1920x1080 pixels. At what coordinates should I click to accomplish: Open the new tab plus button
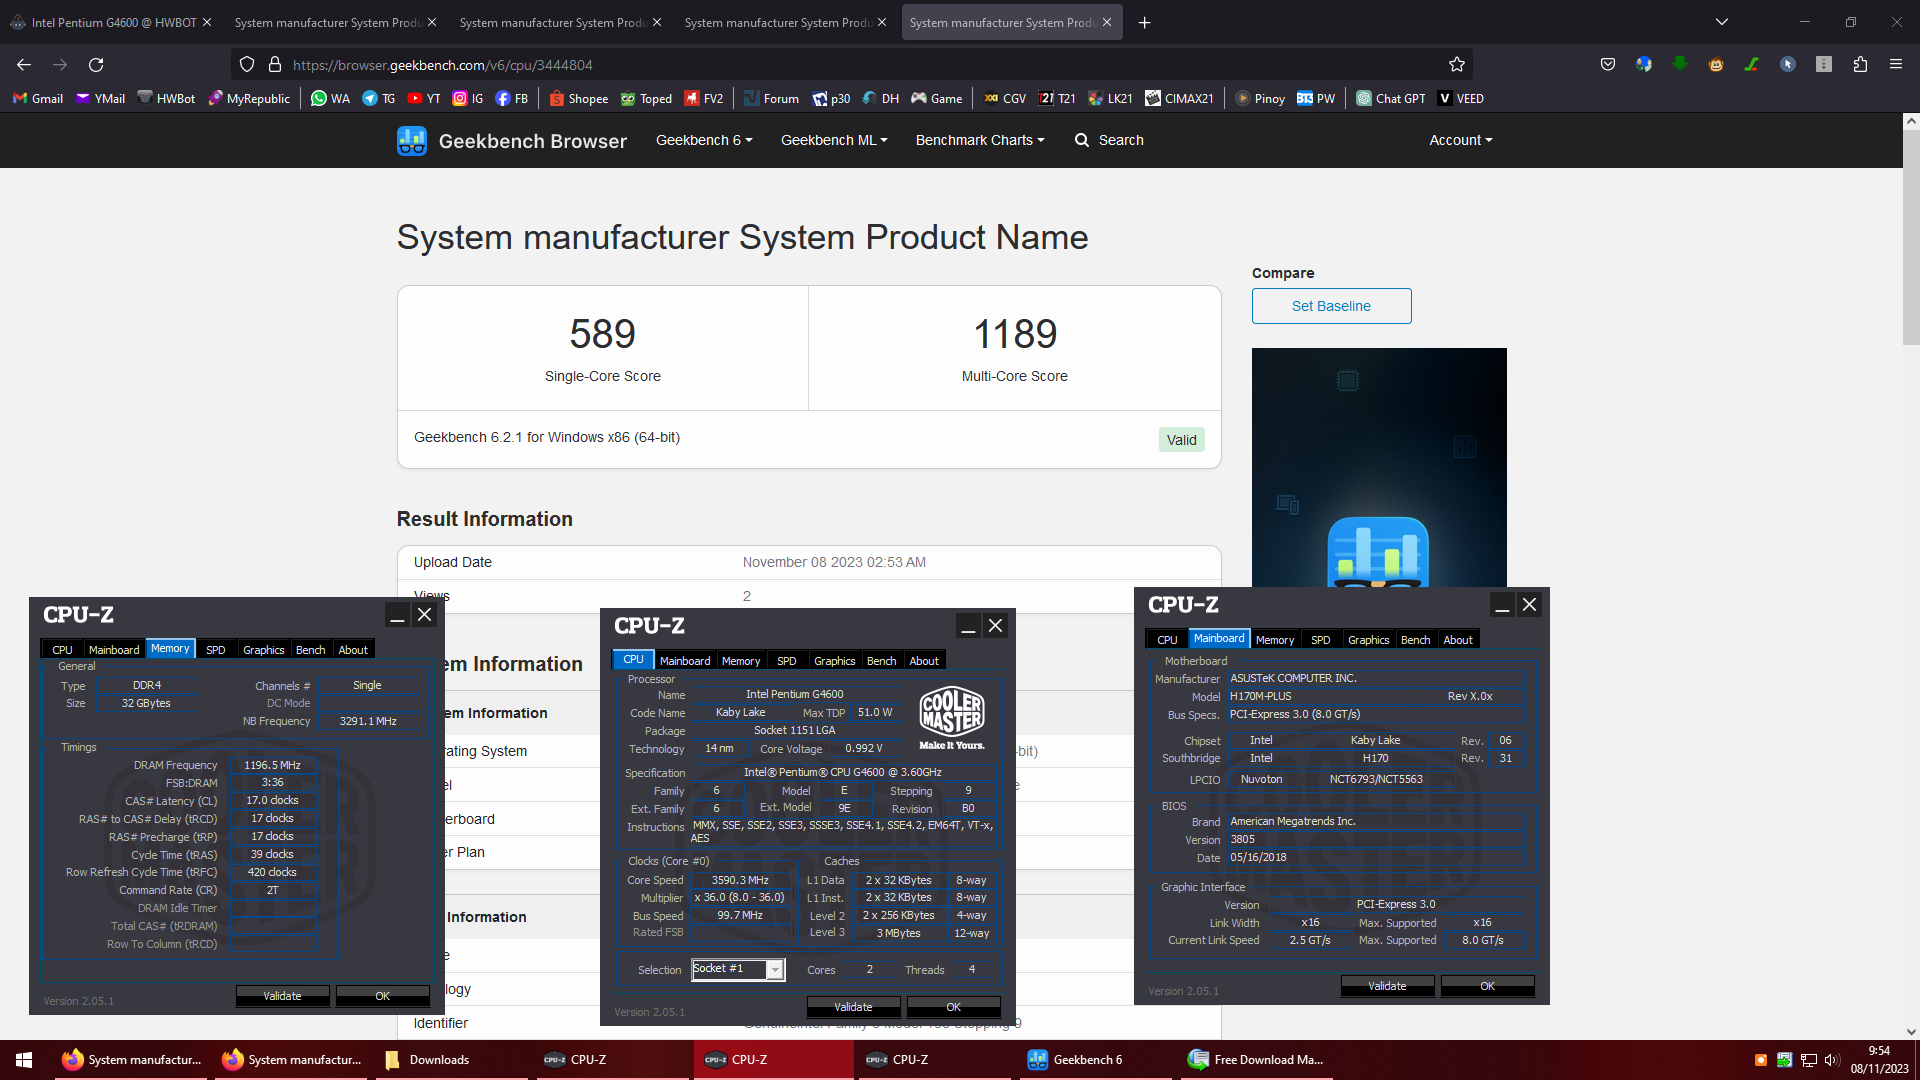[1145, 22]
